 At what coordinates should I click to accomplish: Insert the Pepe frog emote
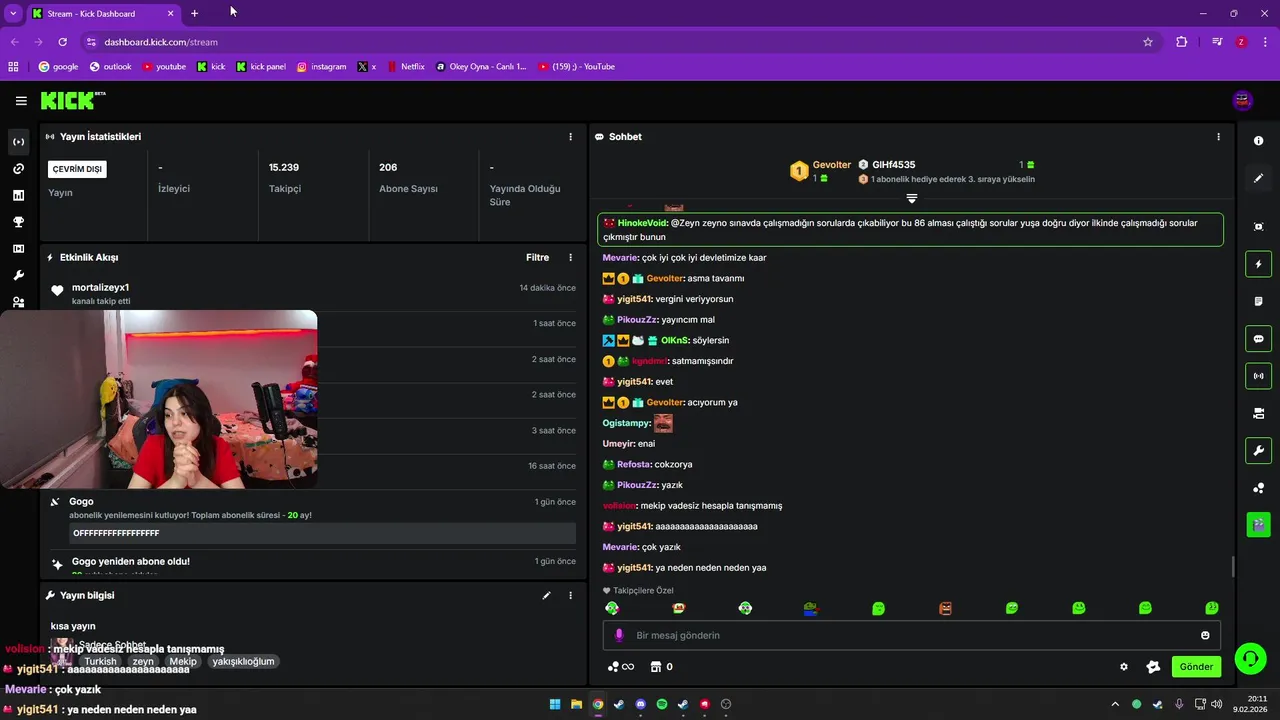point(811,608)
